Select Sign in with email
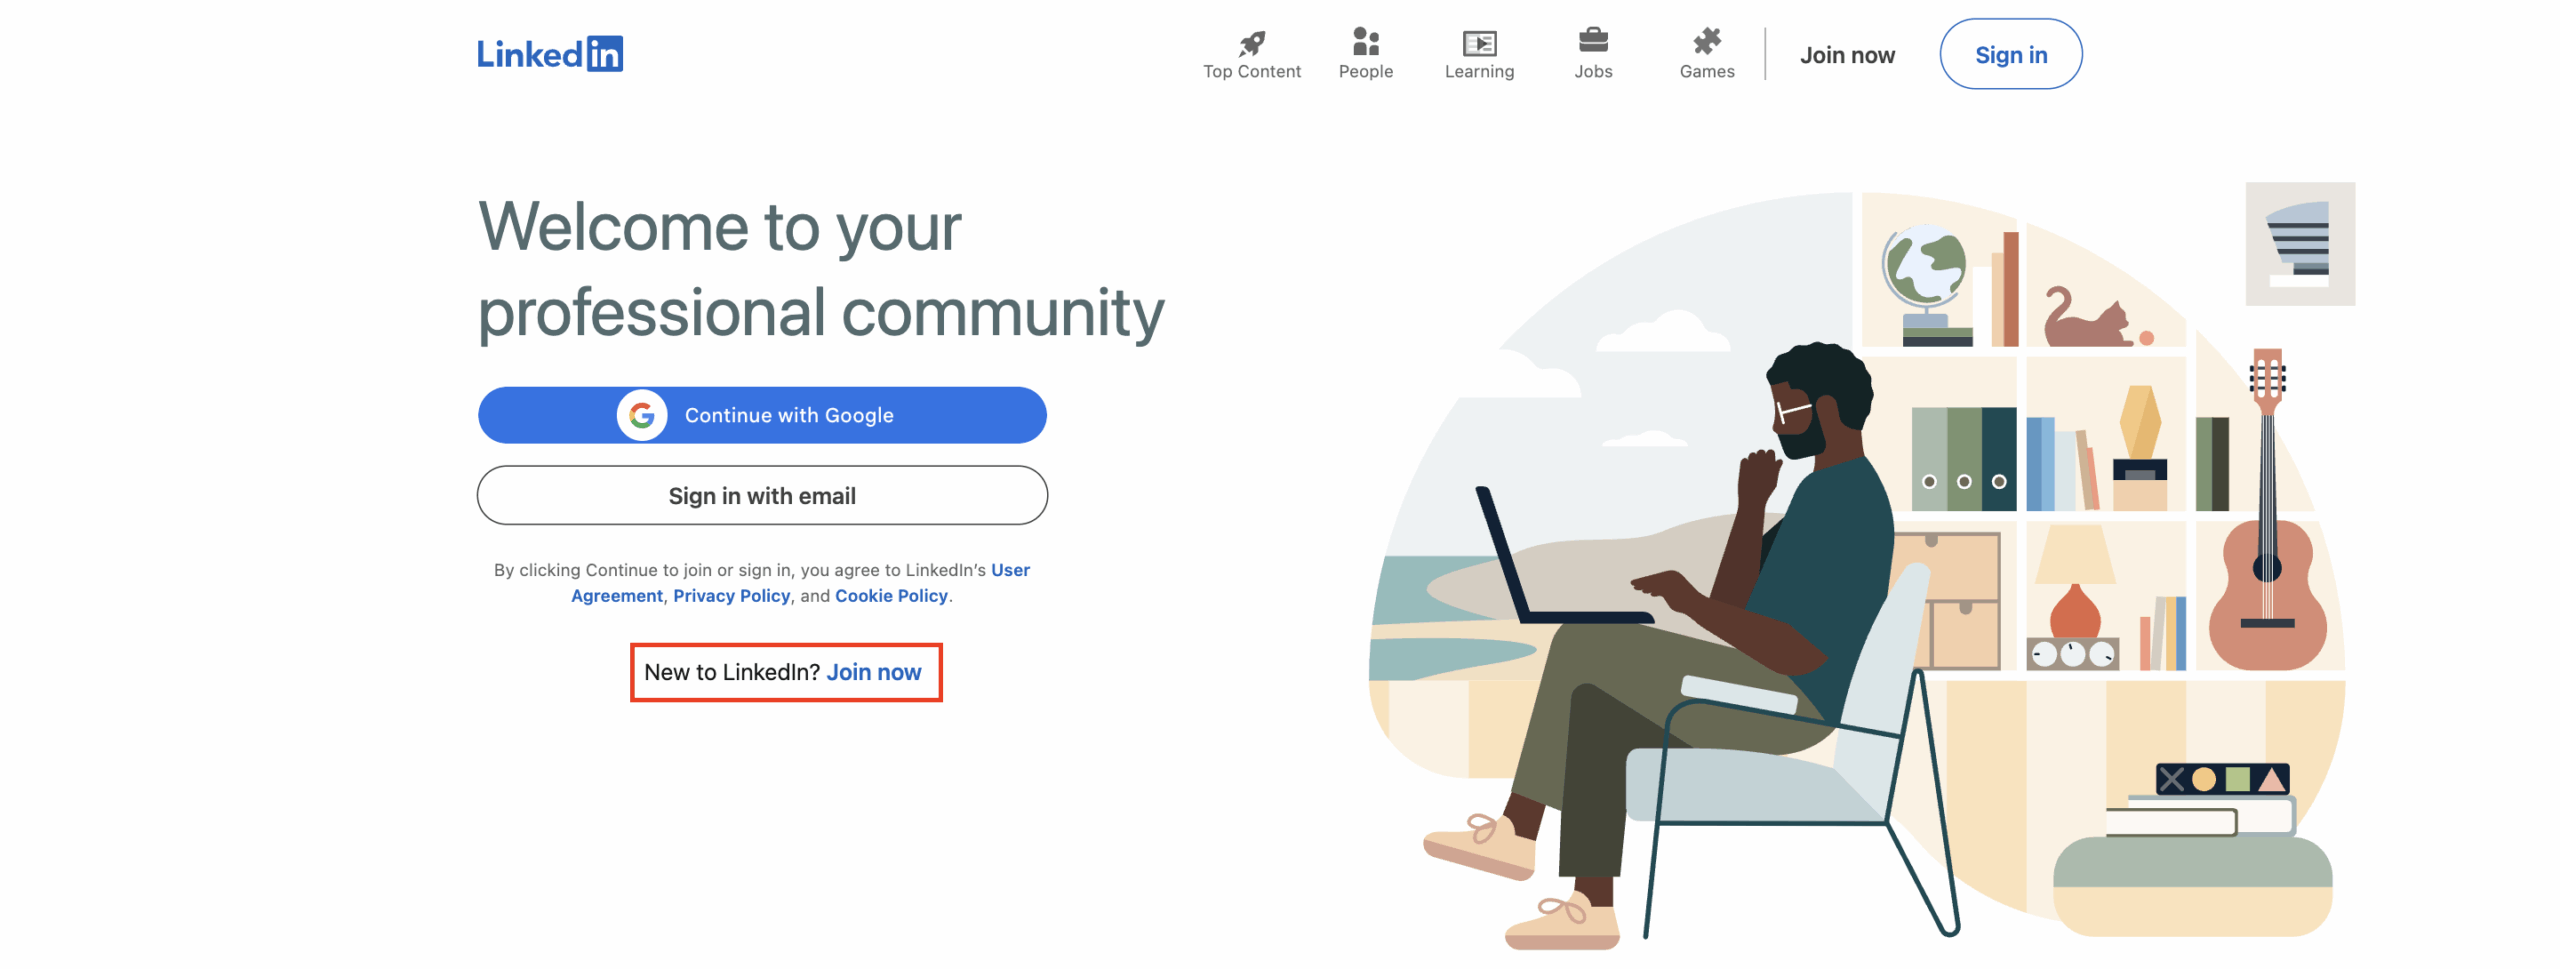 click(x=761, y=496)
